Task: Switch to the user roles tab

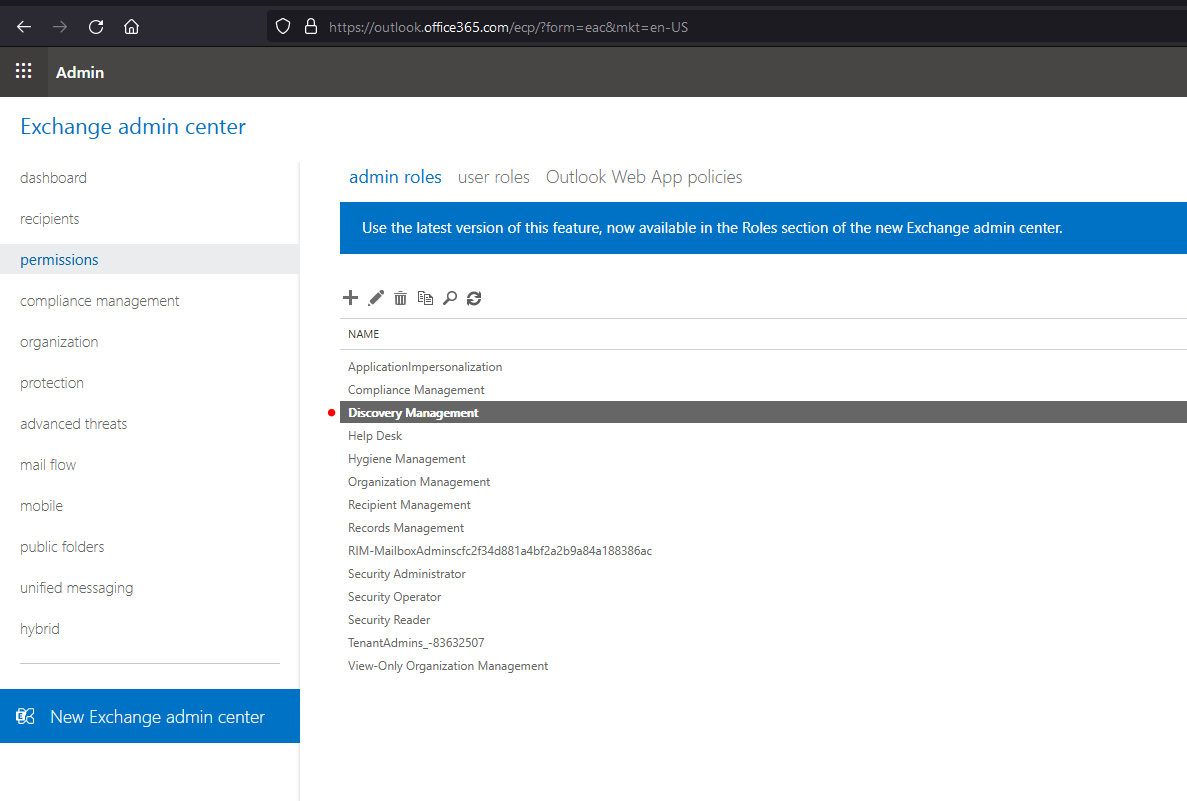Action: (x=493, y=176)
